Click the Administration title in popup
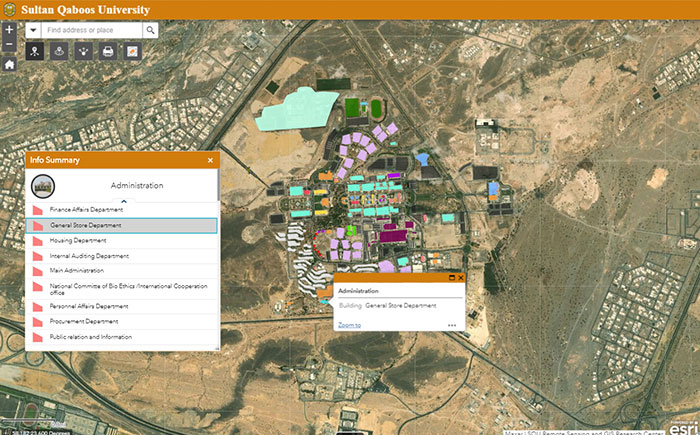The height and width of the screenshot is (435, 700). coord(358,291)
